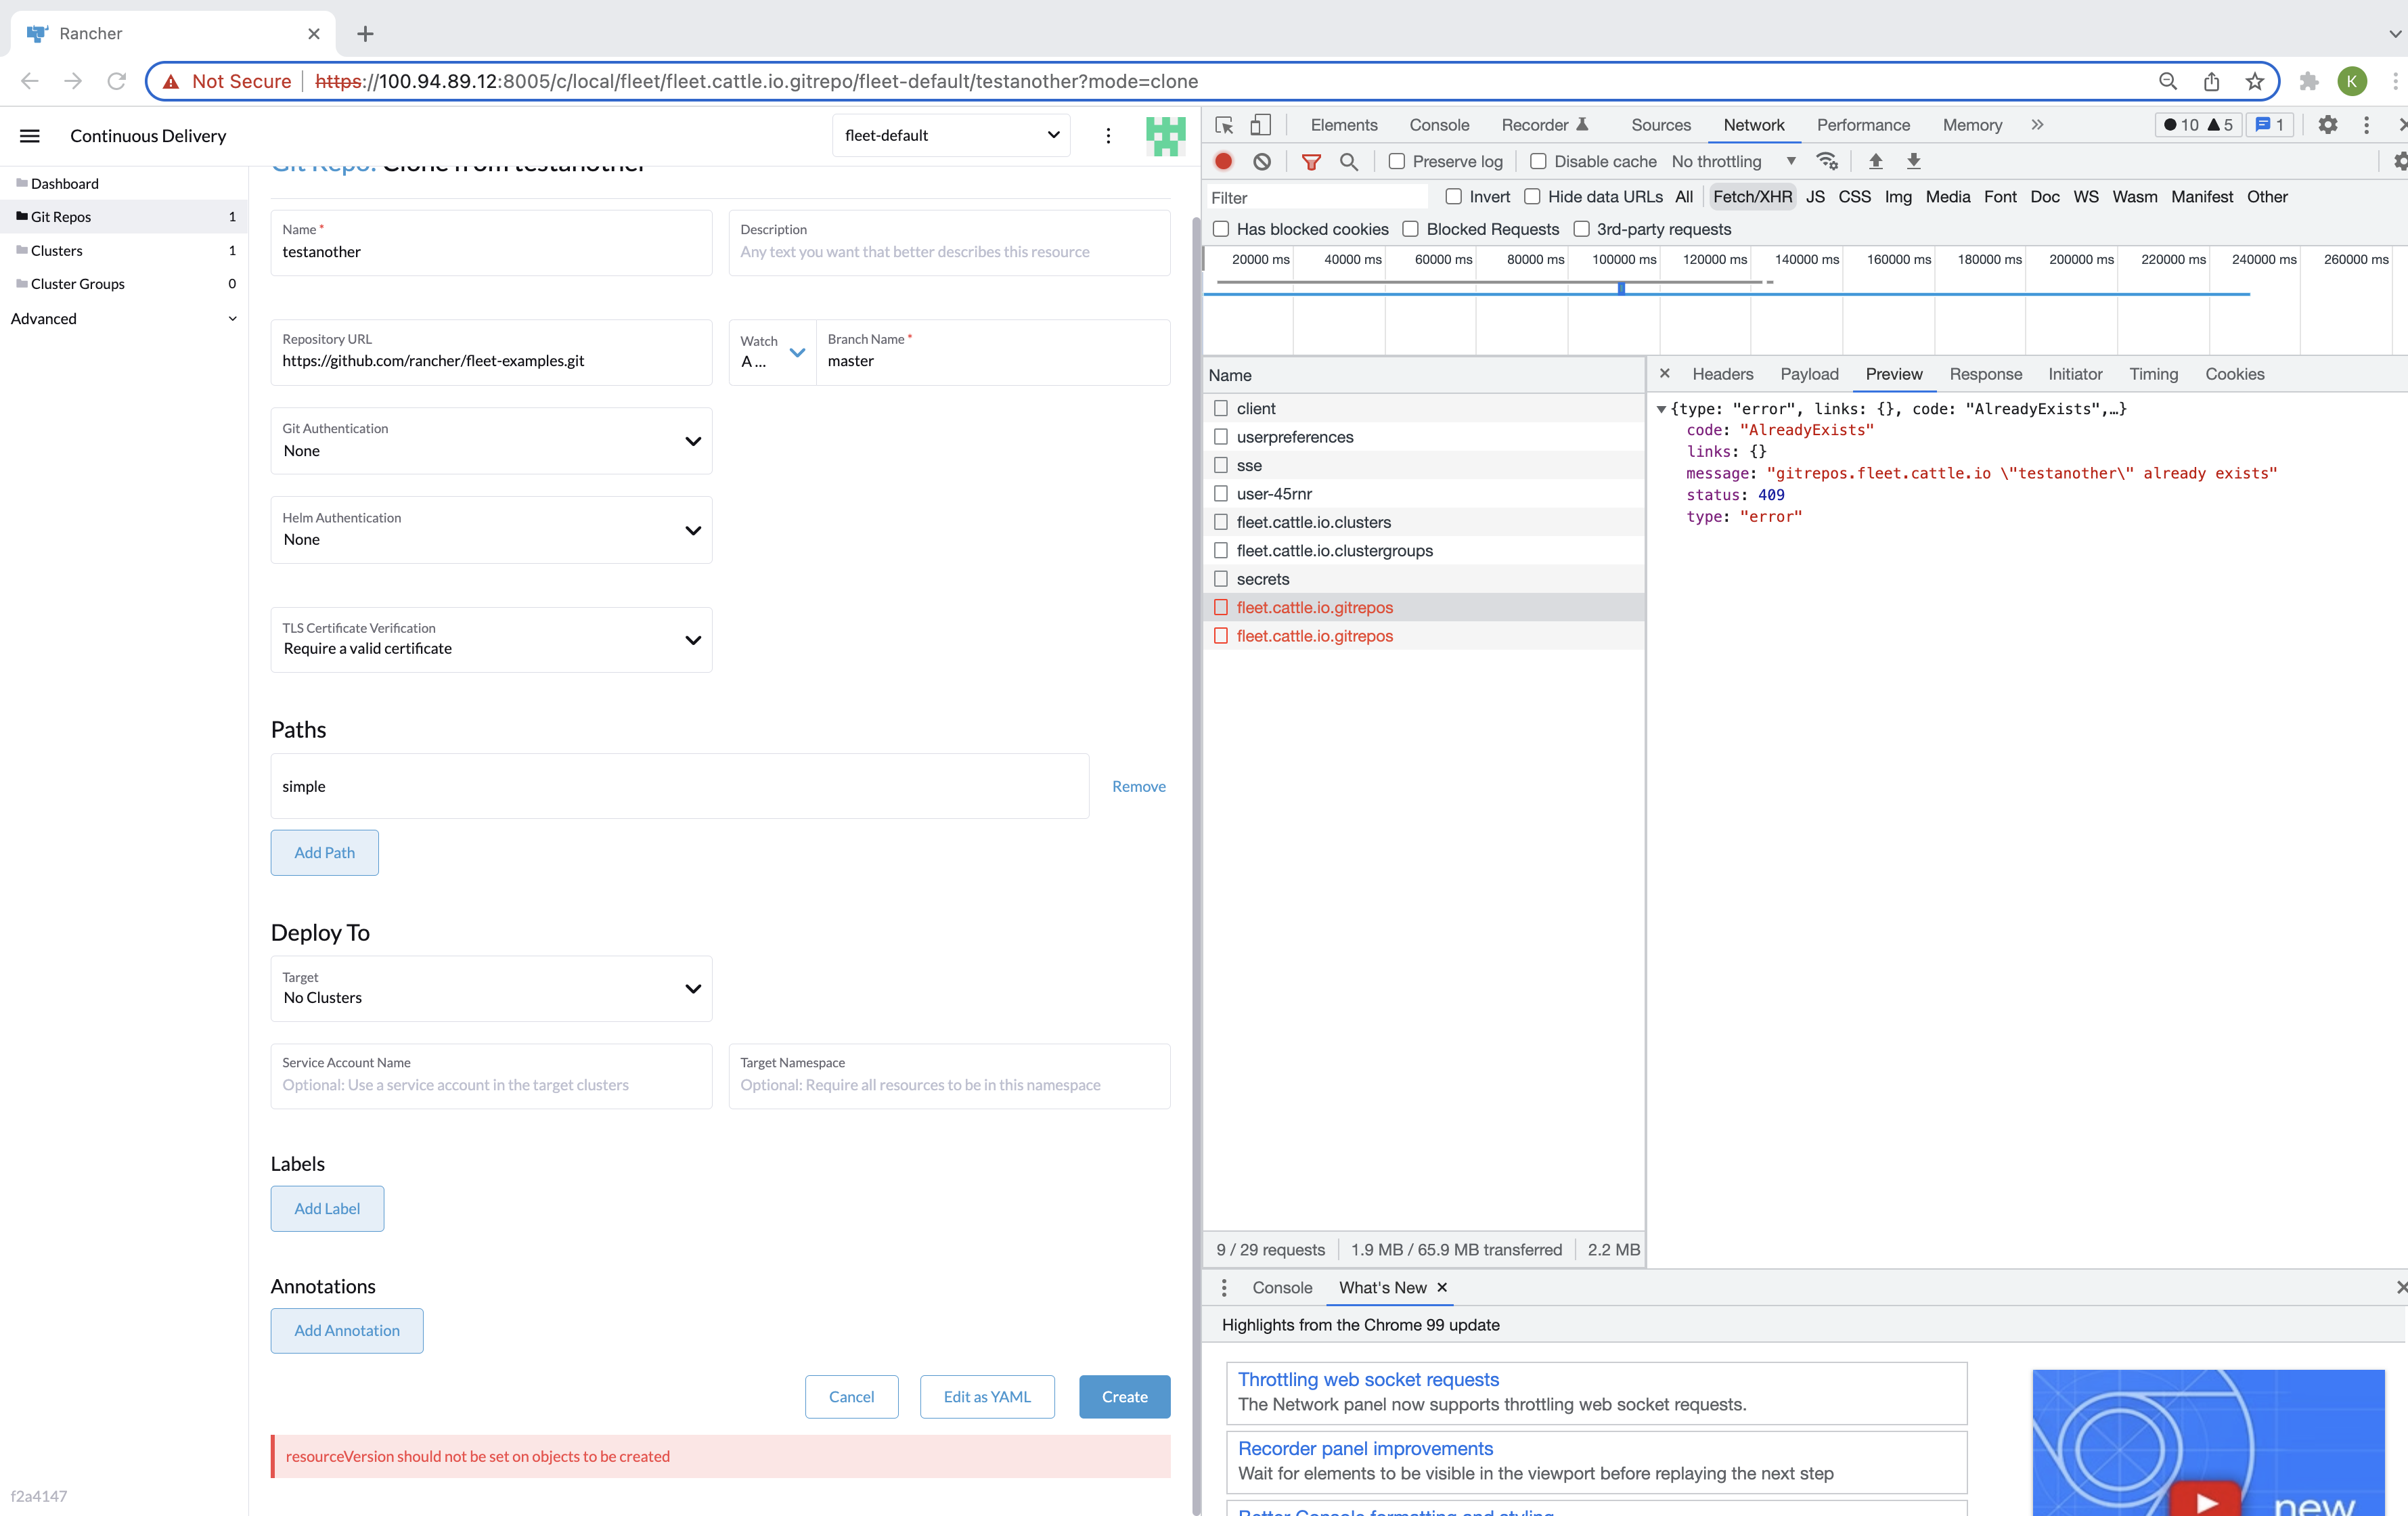
Task: Enable the Disable cache checkbox
Action: (x=1539, y=161)
